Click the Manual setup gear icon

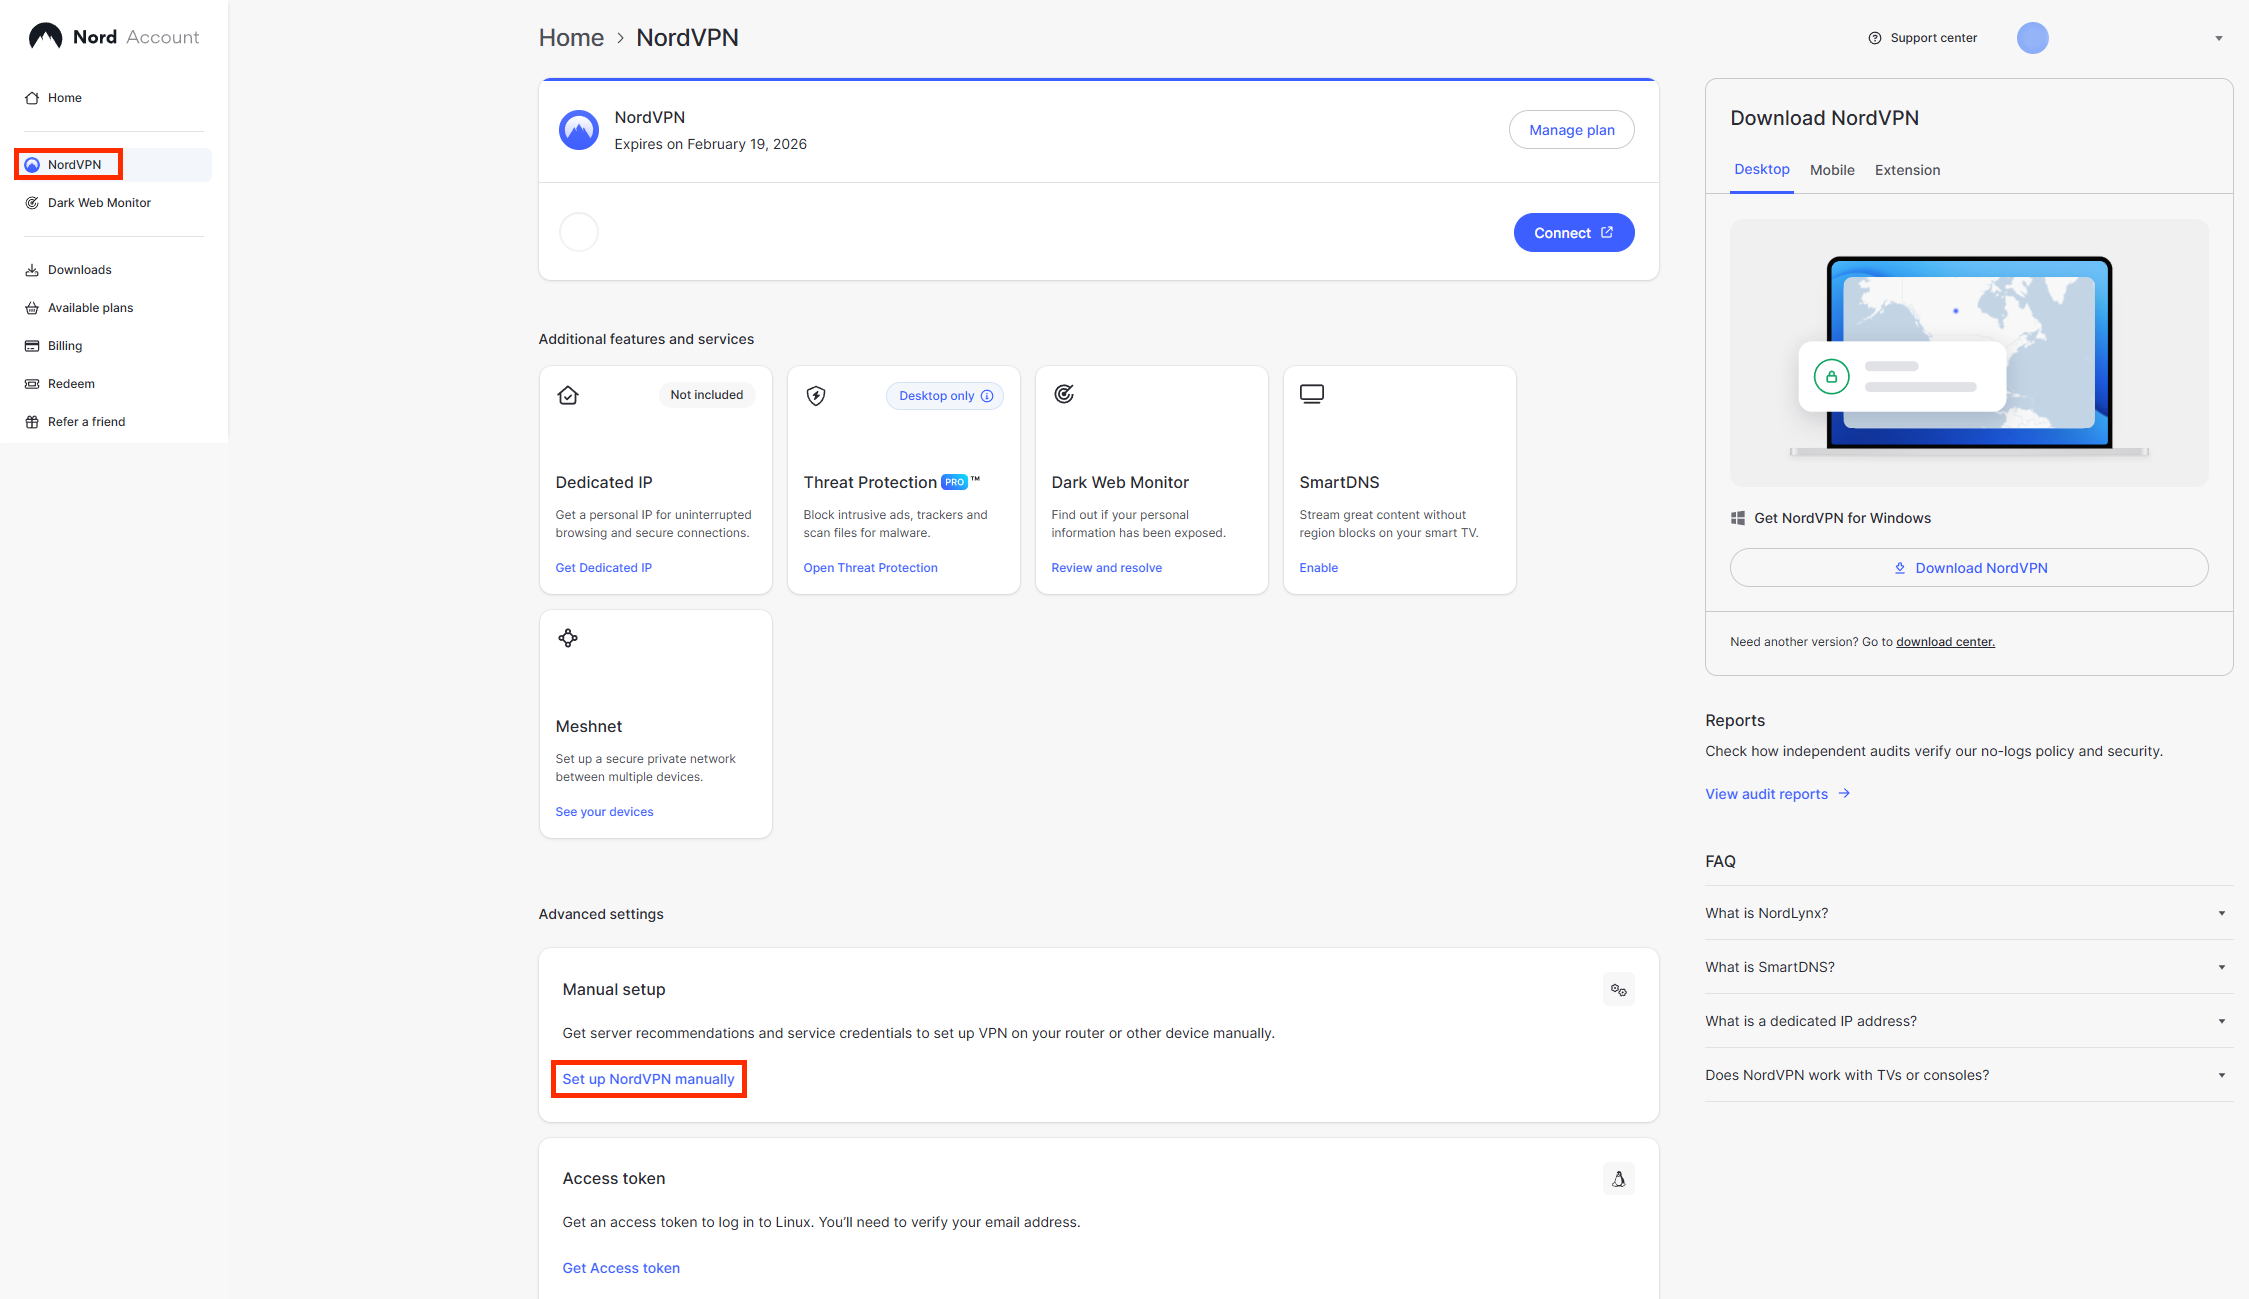(x=1618, y=990)
